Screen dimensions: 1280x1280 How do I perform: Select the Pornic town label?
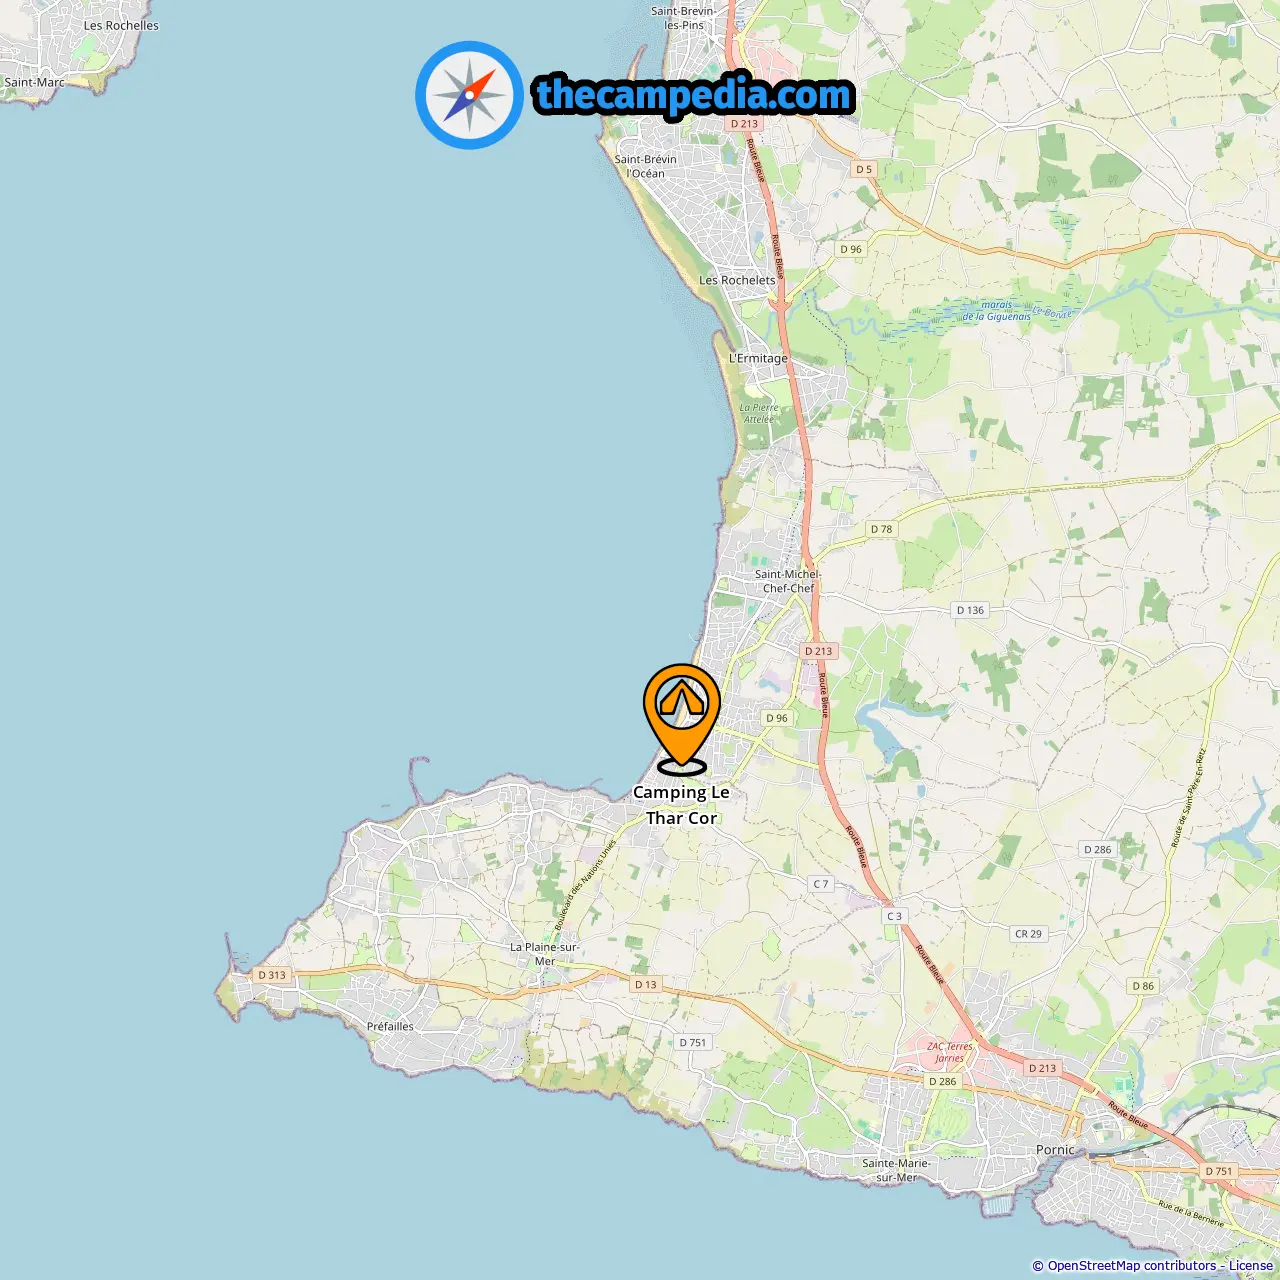coord(1055,1150)
